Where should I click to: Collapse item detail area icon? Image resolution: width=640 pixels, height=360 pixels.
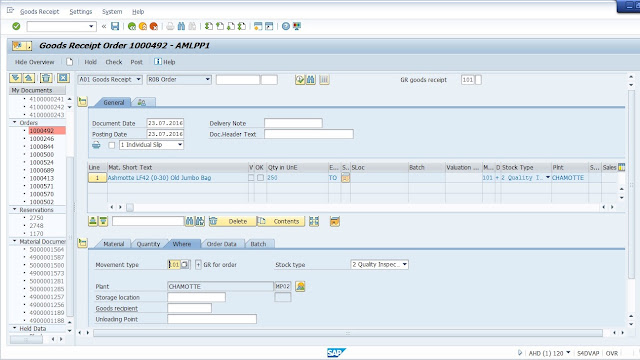click(x=82, y=243)
